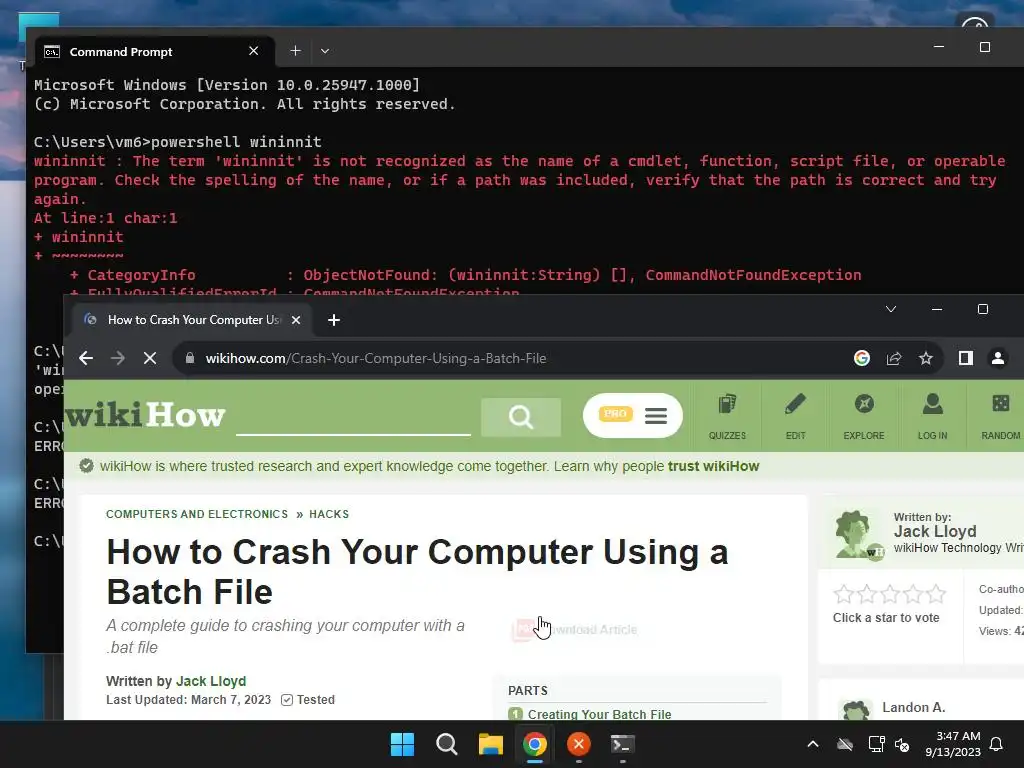This screenshot has height=768, width=1024.
Task: Open network status tray icon
Action: pyautogui.click(x=876, y=744)
